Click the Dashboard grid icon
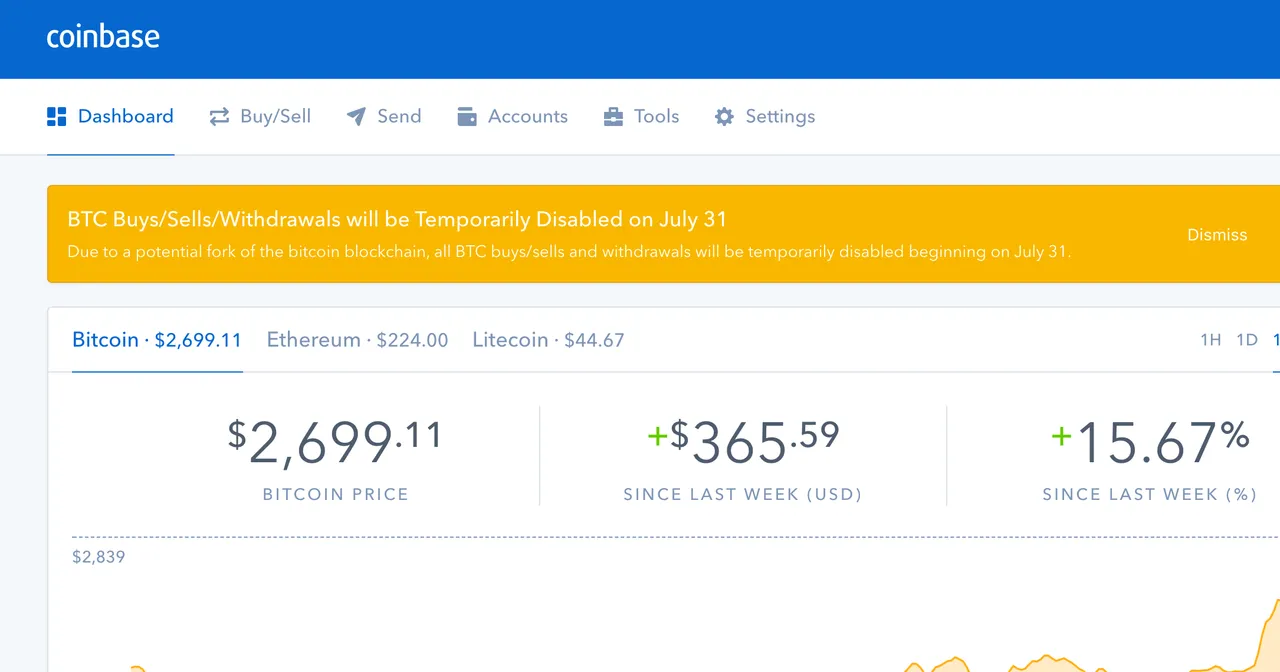Viewport: 1280px width, 672px height. (56, 117)
